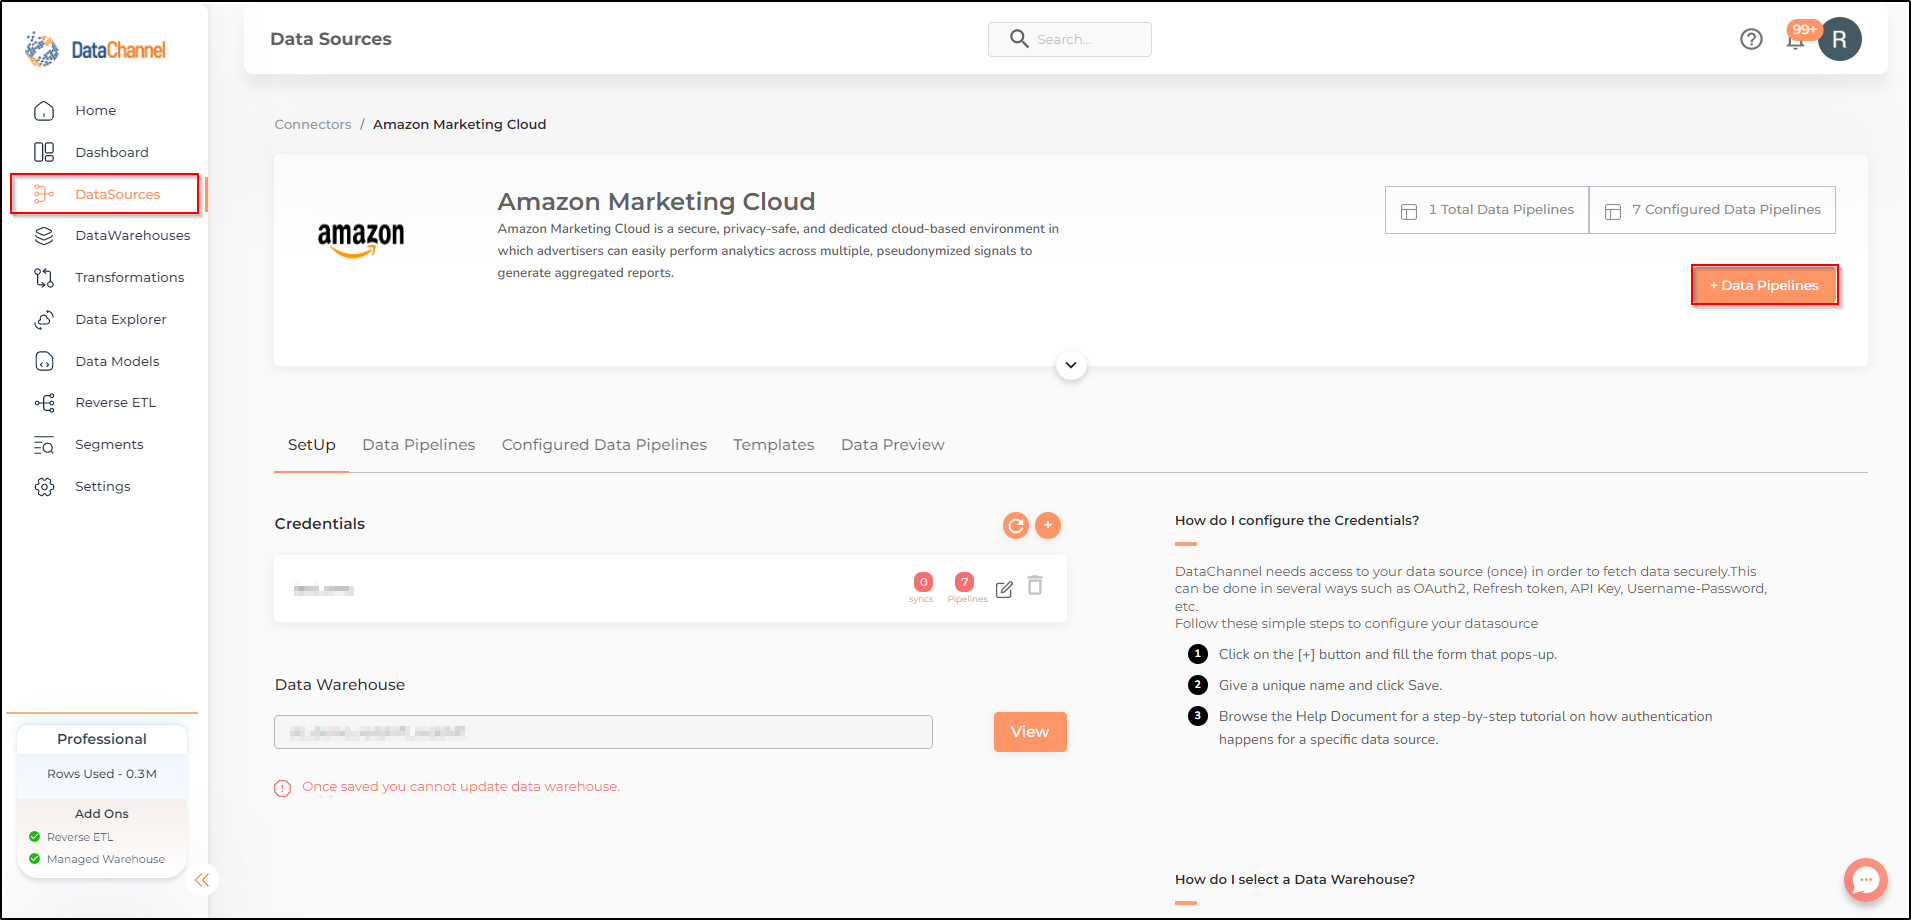The image size is (1911, 920).
Task: Open the Data Preview tab
Action: tap(893, 445)
